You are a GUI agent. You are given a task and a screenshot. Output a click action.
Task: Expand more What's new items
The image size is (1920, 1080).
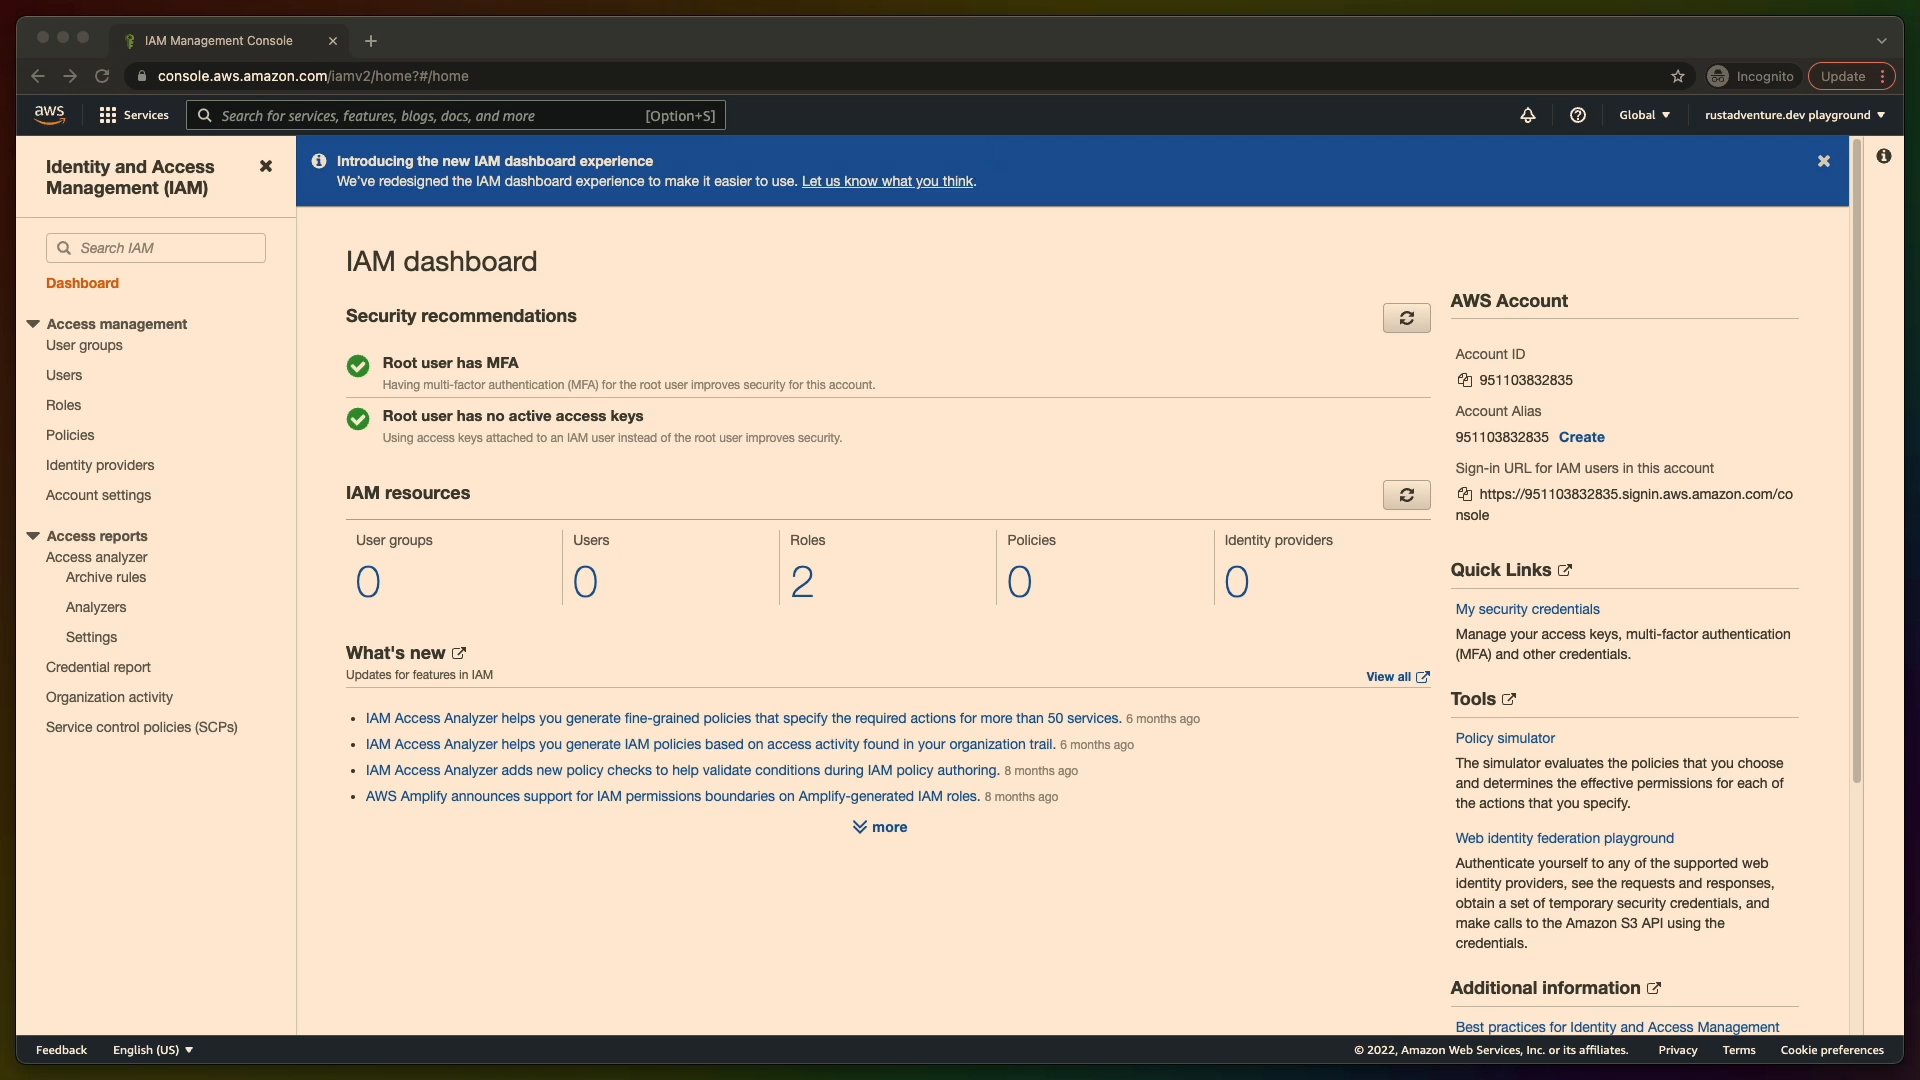click(x=880, y=827)
